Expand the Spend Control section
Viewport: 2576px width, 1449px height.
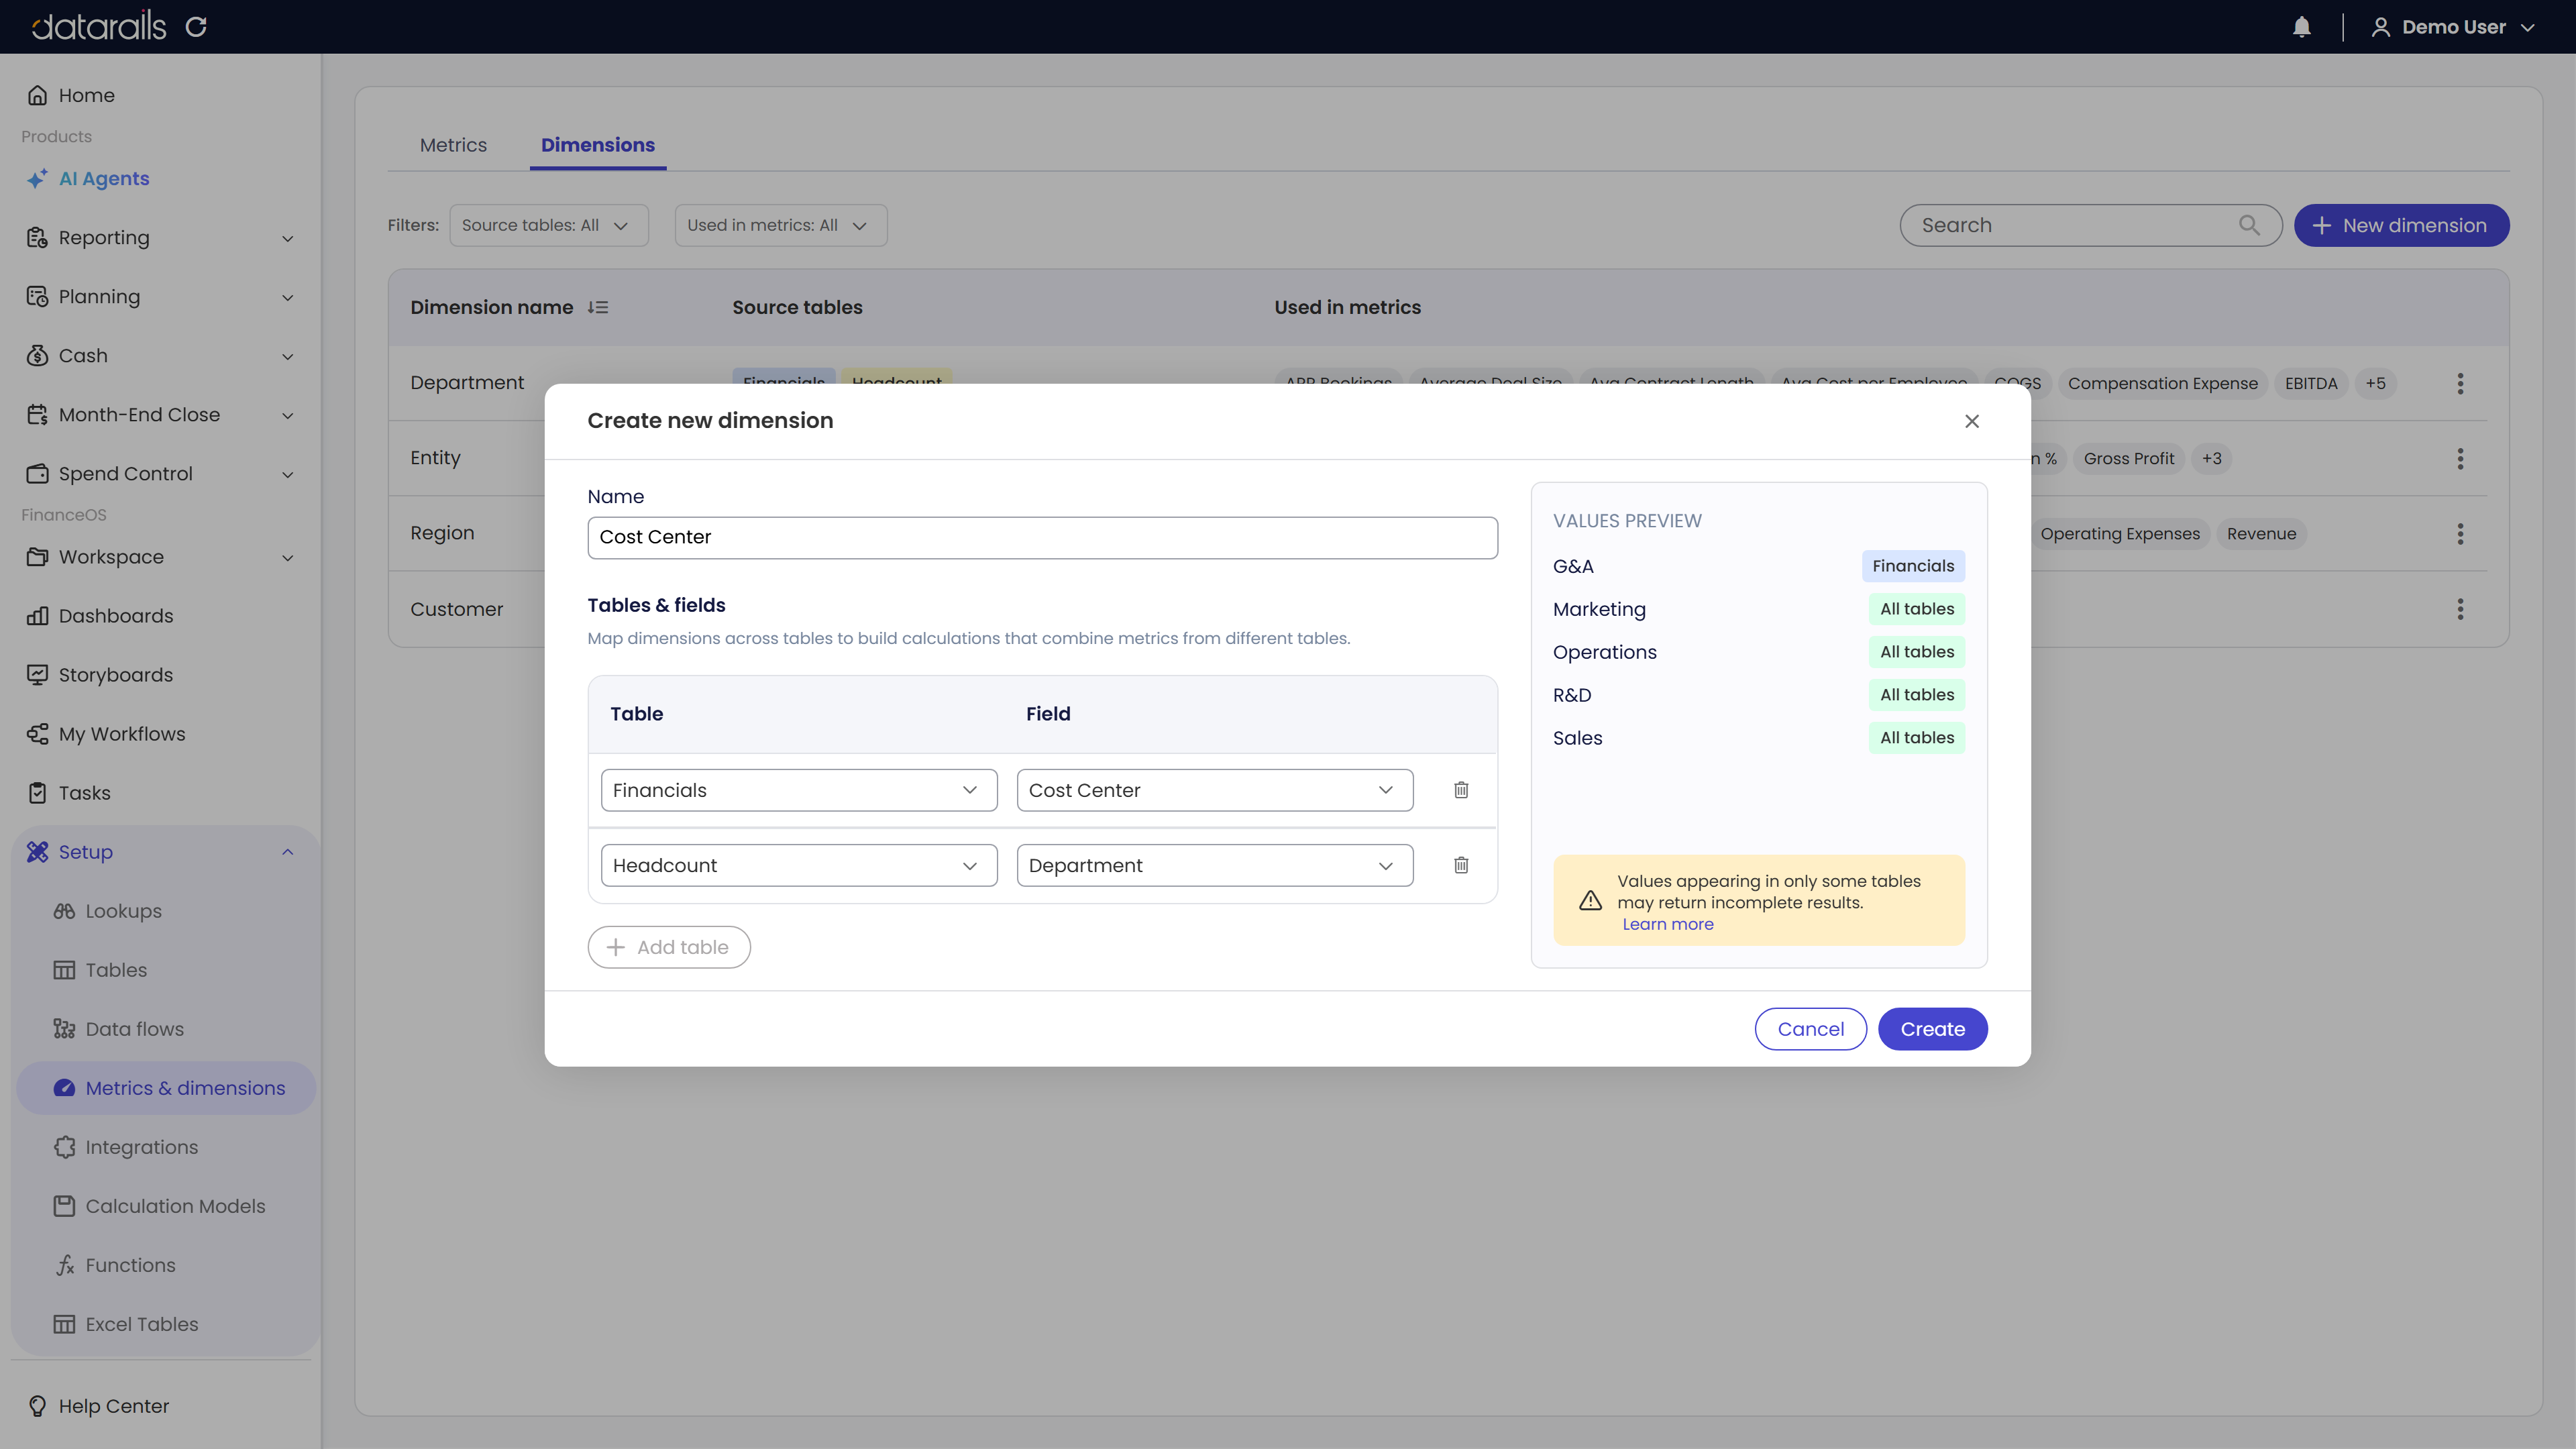click(160, 474)
